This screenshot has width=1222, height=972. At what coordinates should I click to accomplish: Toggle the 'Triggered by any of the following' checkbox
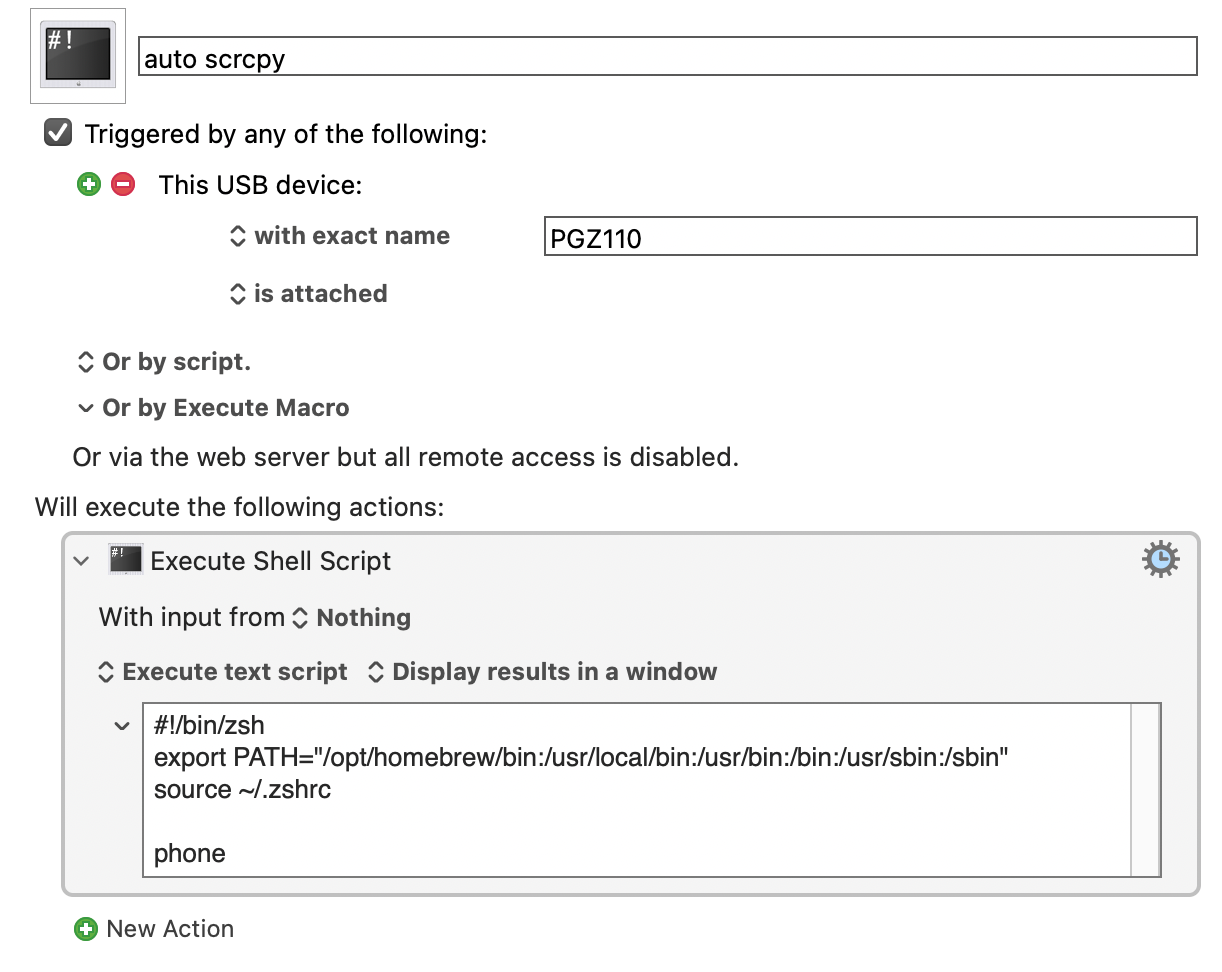point(59,133)
